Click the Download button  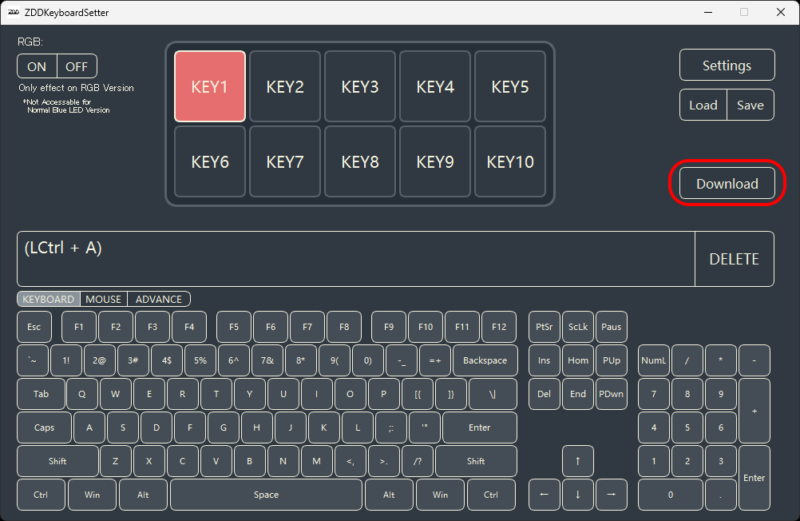pyautogui.click(x=727, y=184)
